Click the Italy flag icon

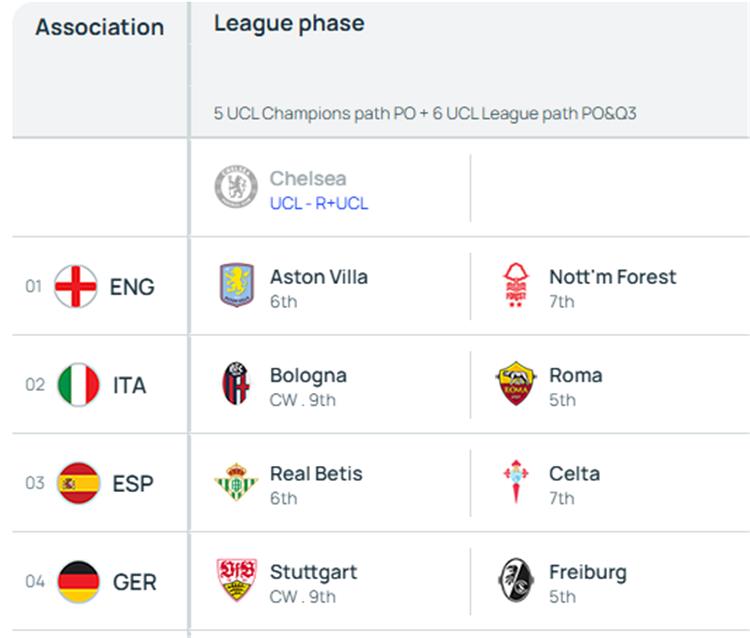(x=78, y=385)
